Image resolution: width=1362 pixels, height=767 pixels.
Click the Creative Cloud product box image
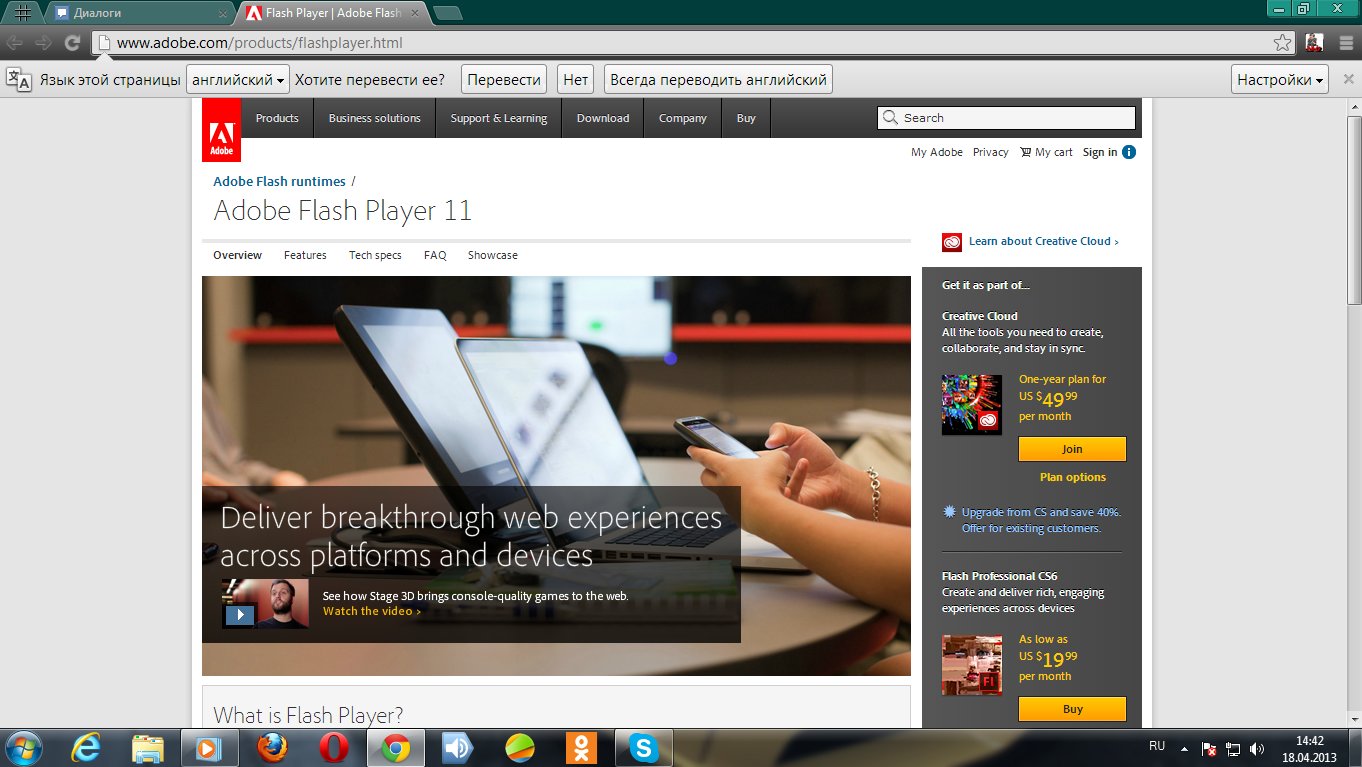click(x=972, y=405)
